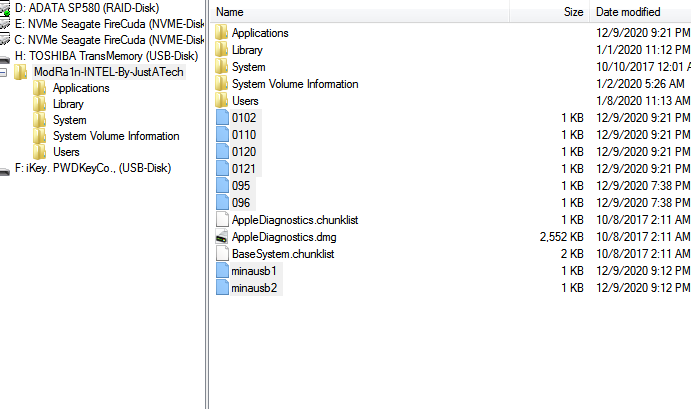Screen dimensions: 691x409
Task: Click the blue file icon for 096
Action: [x=222, y=203]
